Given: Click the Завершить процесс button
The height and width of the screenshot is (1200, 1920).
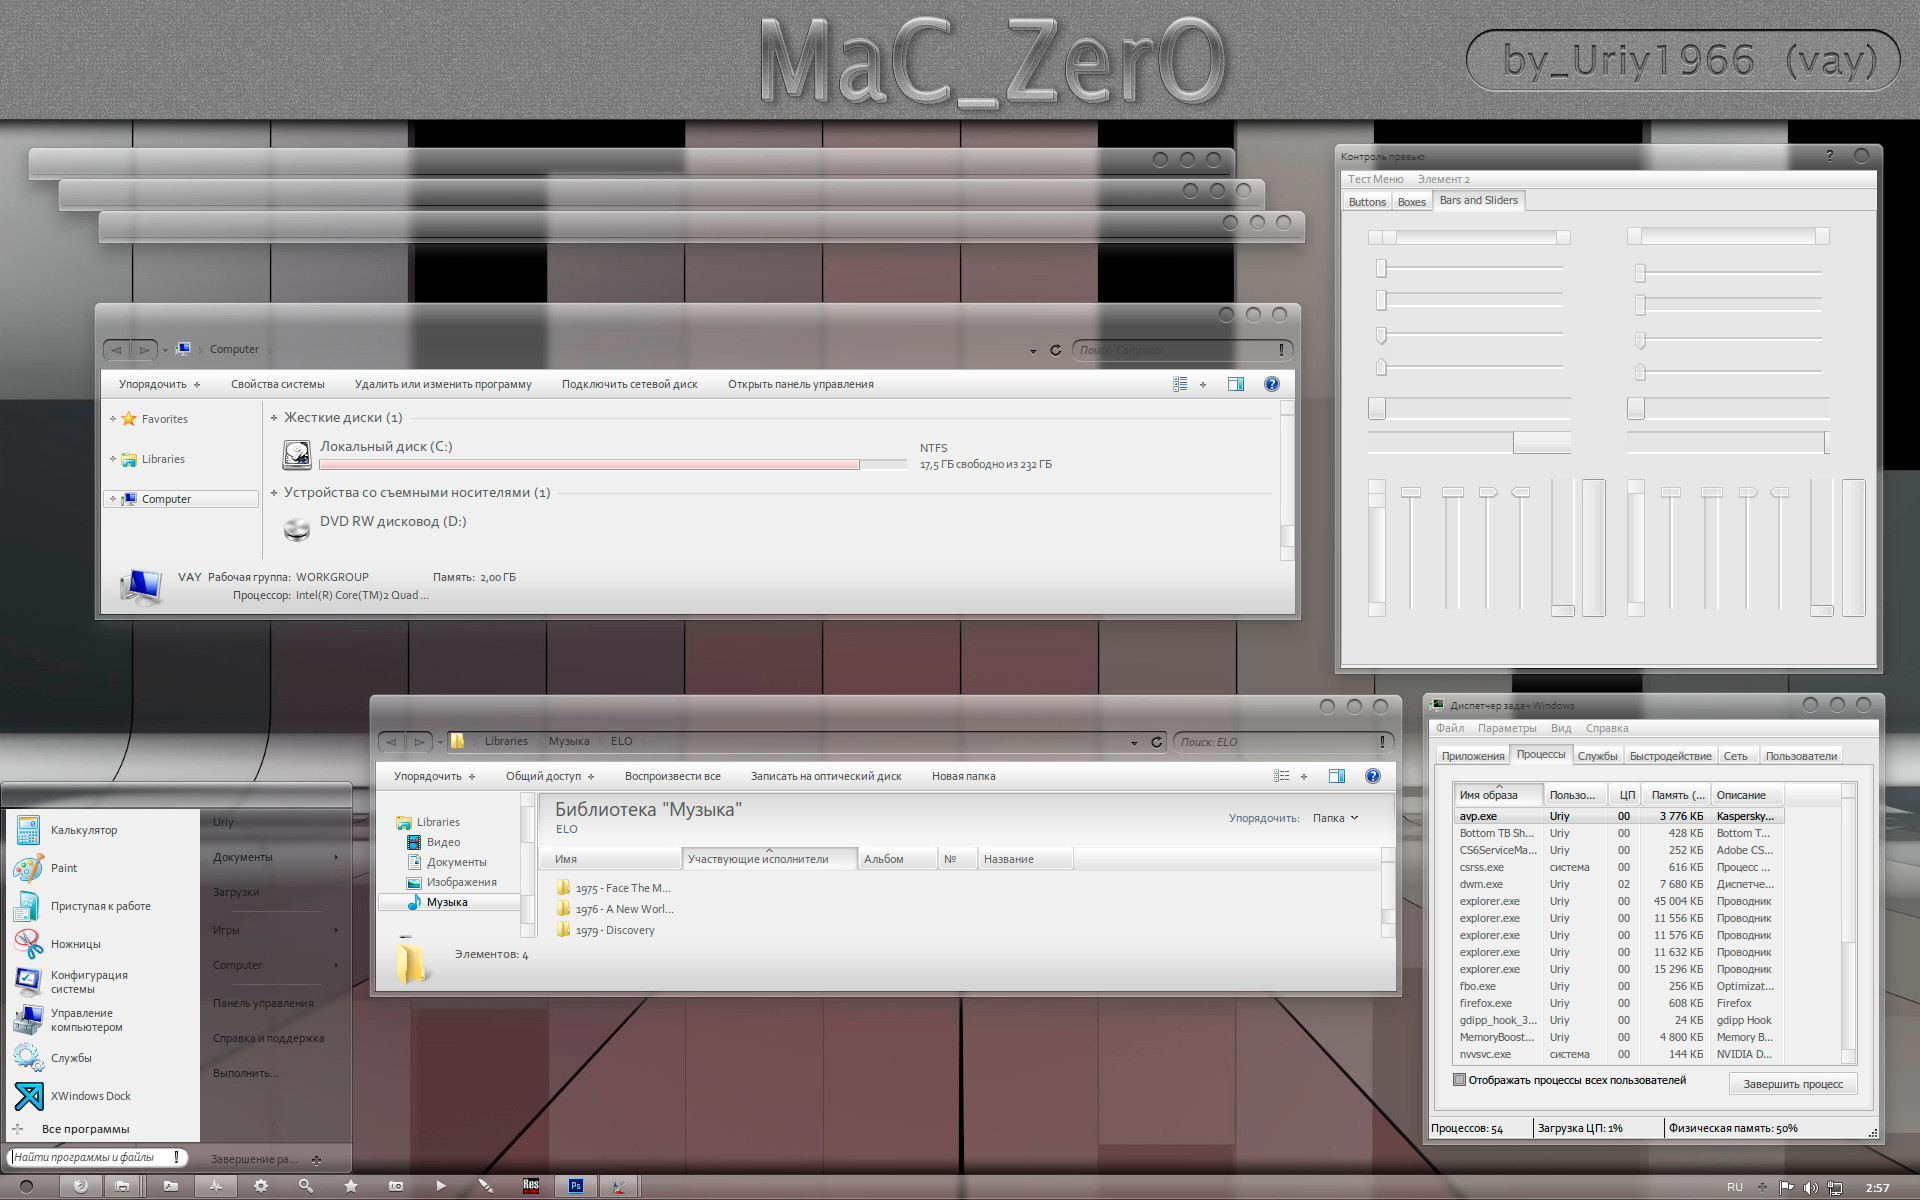Looking at the screenshot, I should tap(1793, 1084).
